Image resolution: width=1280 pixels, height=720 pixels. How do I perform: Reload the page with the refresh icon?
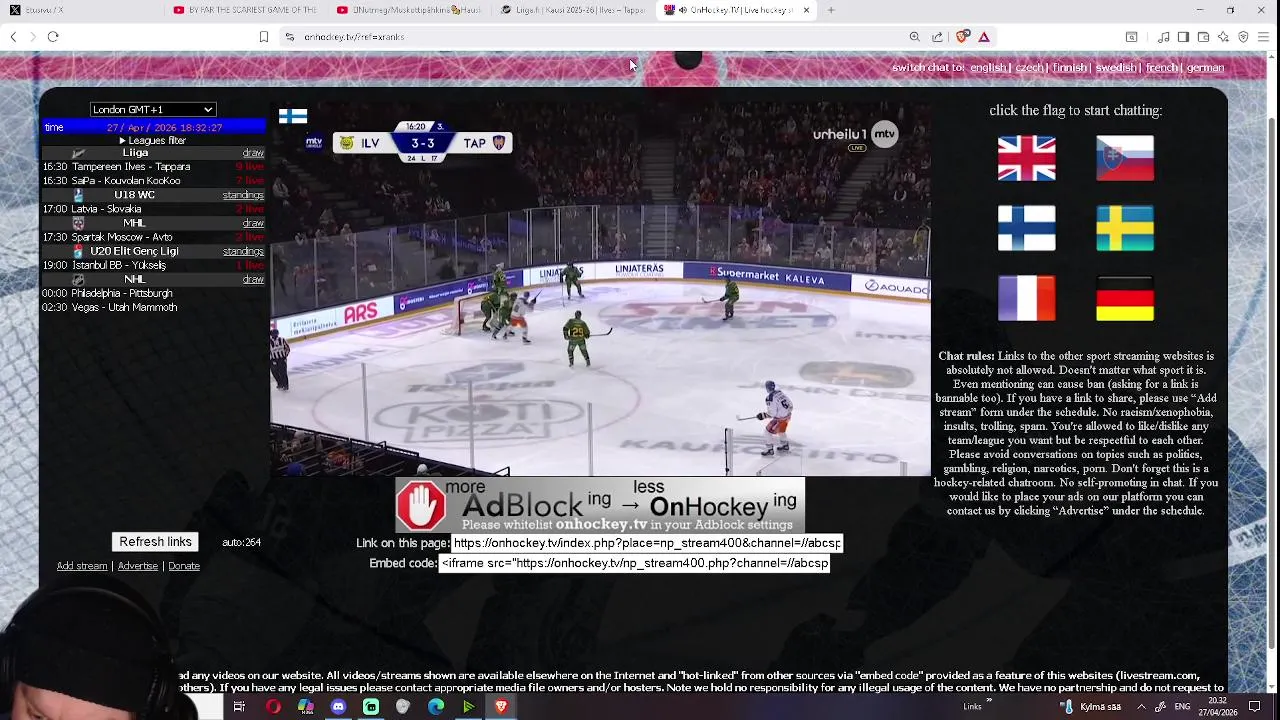53,37
